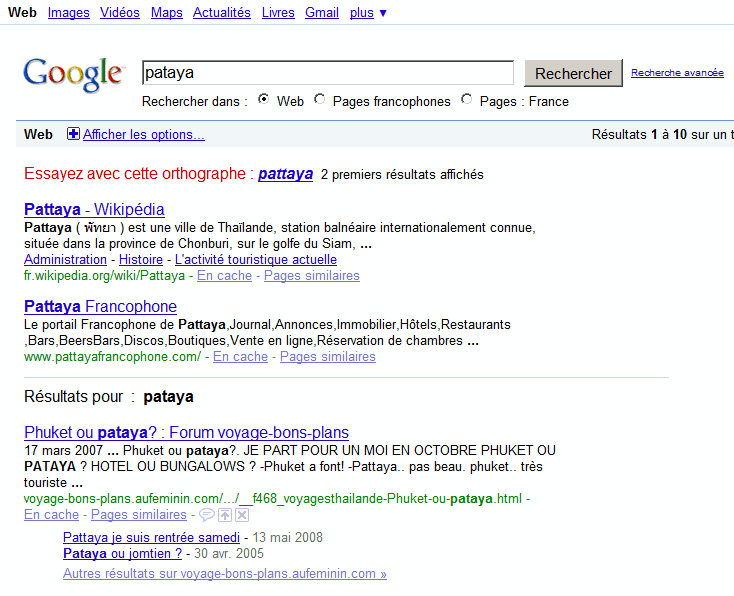Click the fr.wikipedia.org/wiki/Pattaya URL text
Viewport: 734px width, 596px height.
[104, 275]
